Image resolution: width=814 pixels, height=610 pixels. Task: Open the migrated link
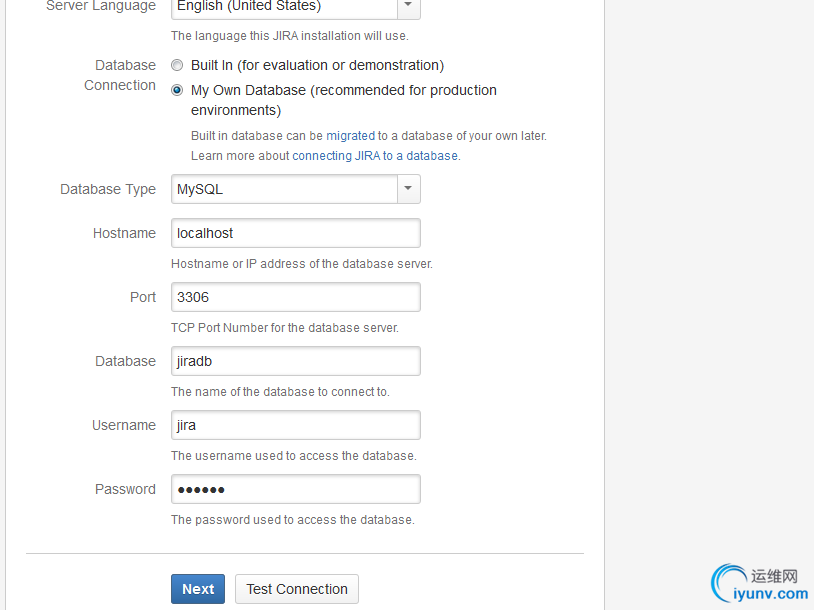pos(350,136)
